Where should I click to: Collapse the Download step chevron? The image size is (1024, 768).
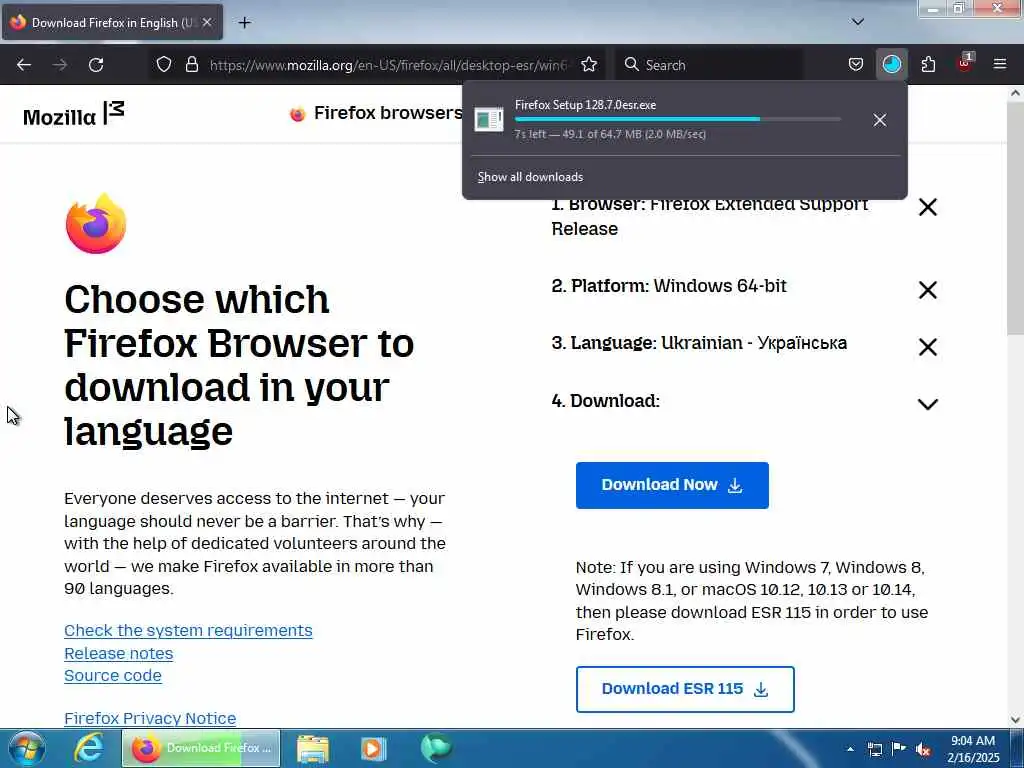pyautogui.click(x=927, y=404)
